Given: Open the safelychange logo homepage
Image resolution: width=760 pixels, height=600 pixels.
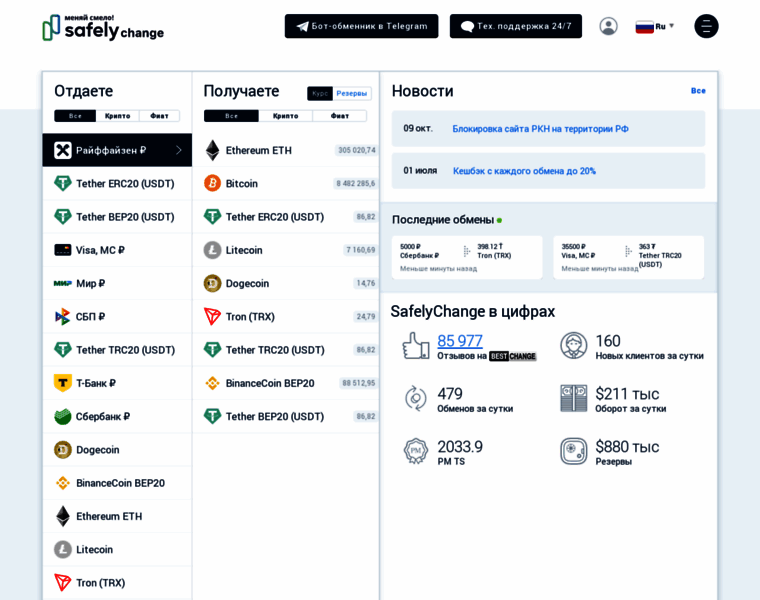Looking at the screenshot, I should [x=103, y=28].
